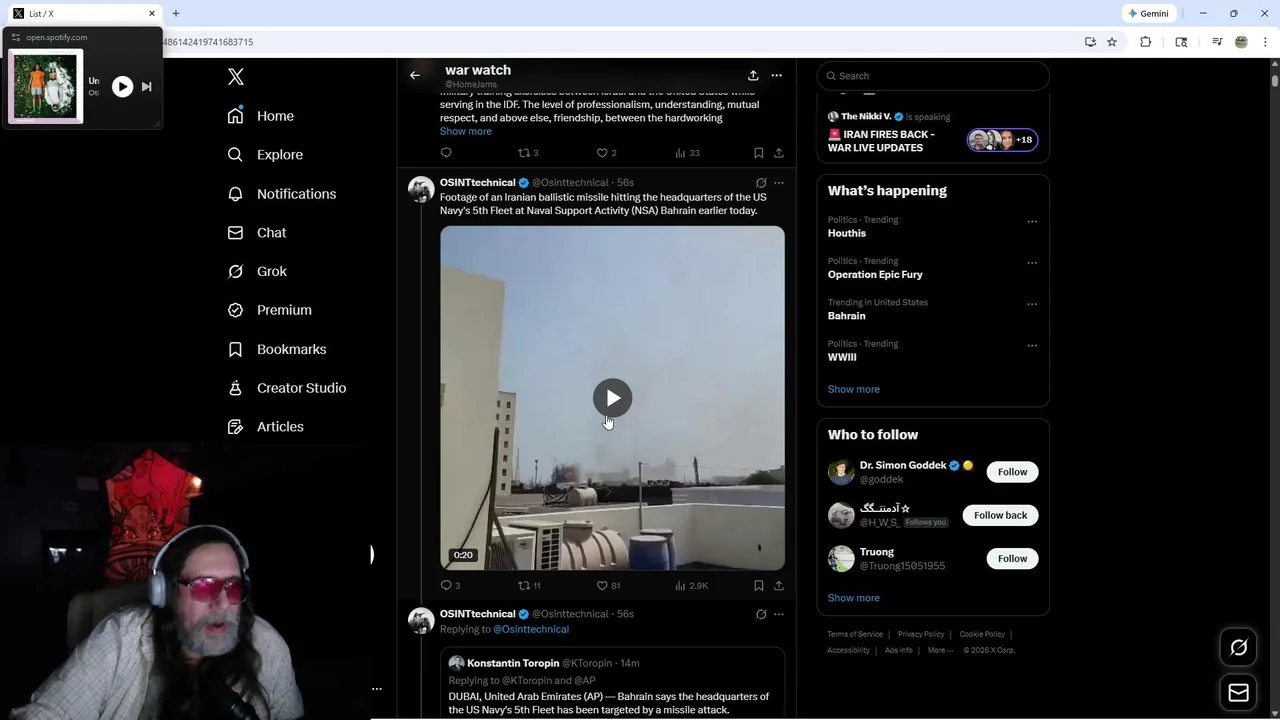Open Cookie Policy link
This screenshot has width=1280, height=720.
coord(982,634)
